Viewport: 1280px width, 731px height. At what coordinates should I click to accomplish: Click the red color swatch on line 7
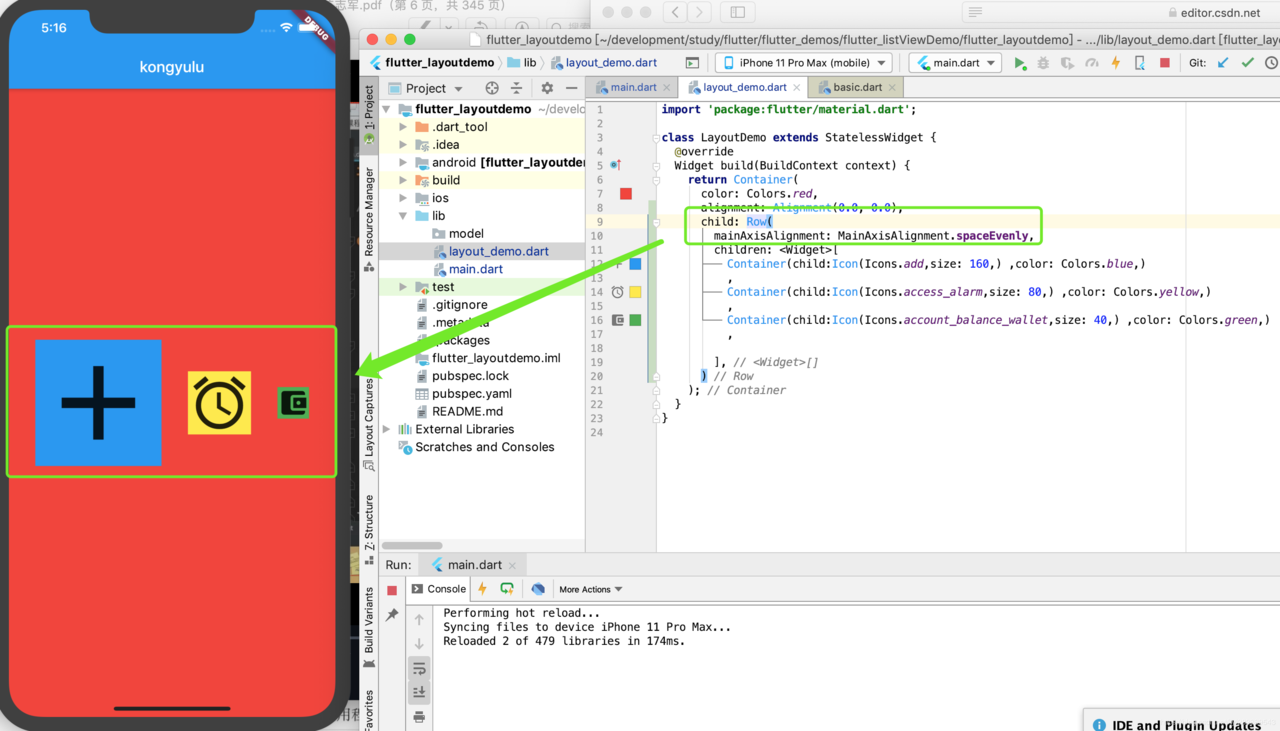click(626, 194)
